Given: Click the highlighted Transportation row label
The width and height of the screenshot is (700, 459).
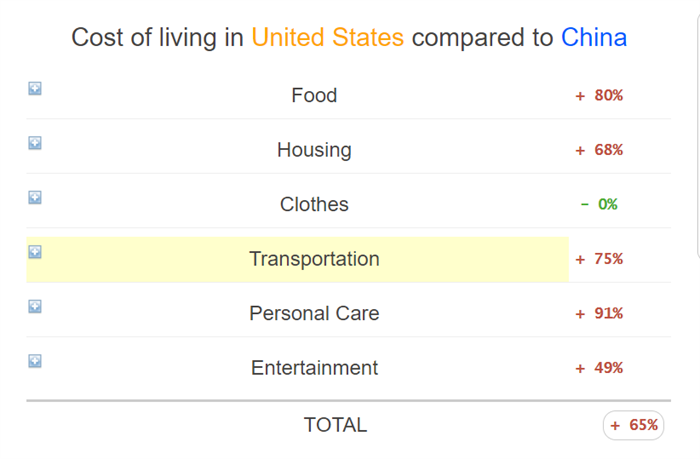Looking at the screenshot, I should coord(314,259).
